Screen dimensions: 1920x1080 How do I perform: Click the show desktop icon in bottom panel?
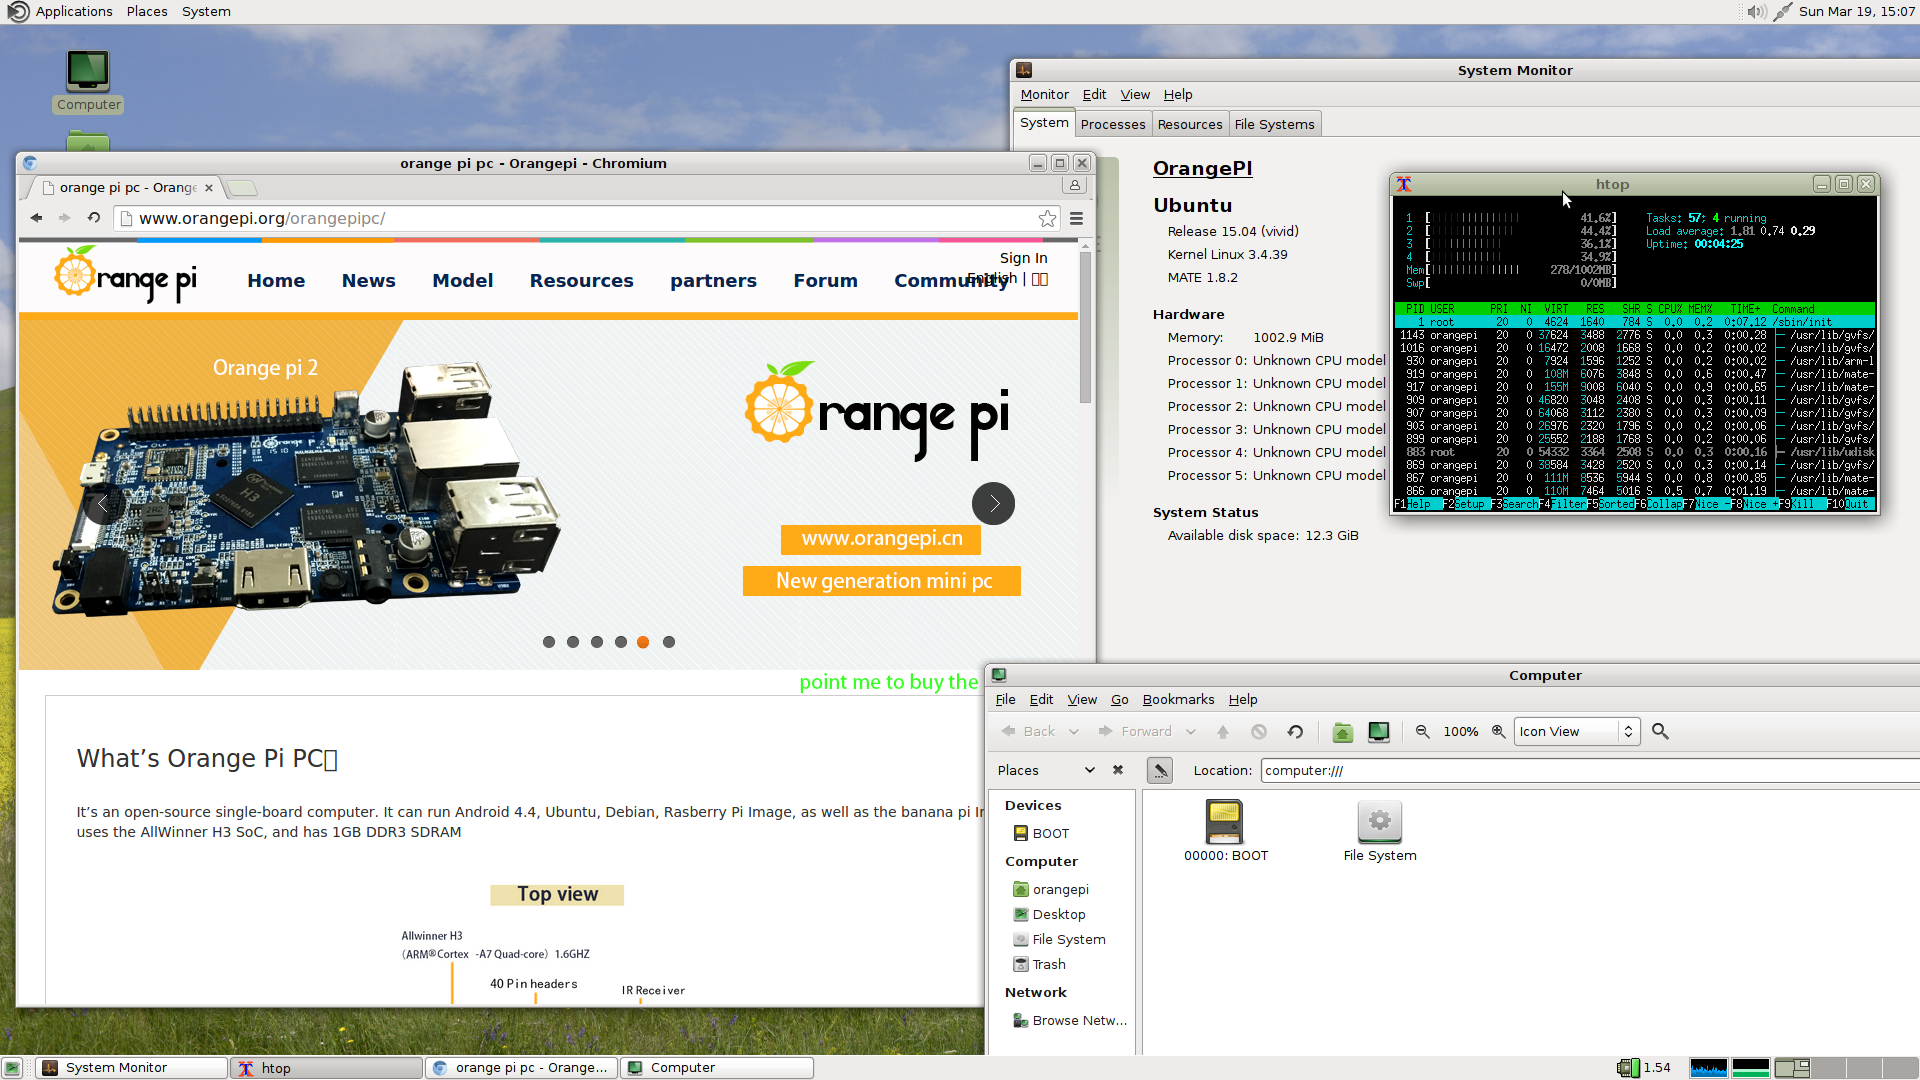click(13, 1068)
